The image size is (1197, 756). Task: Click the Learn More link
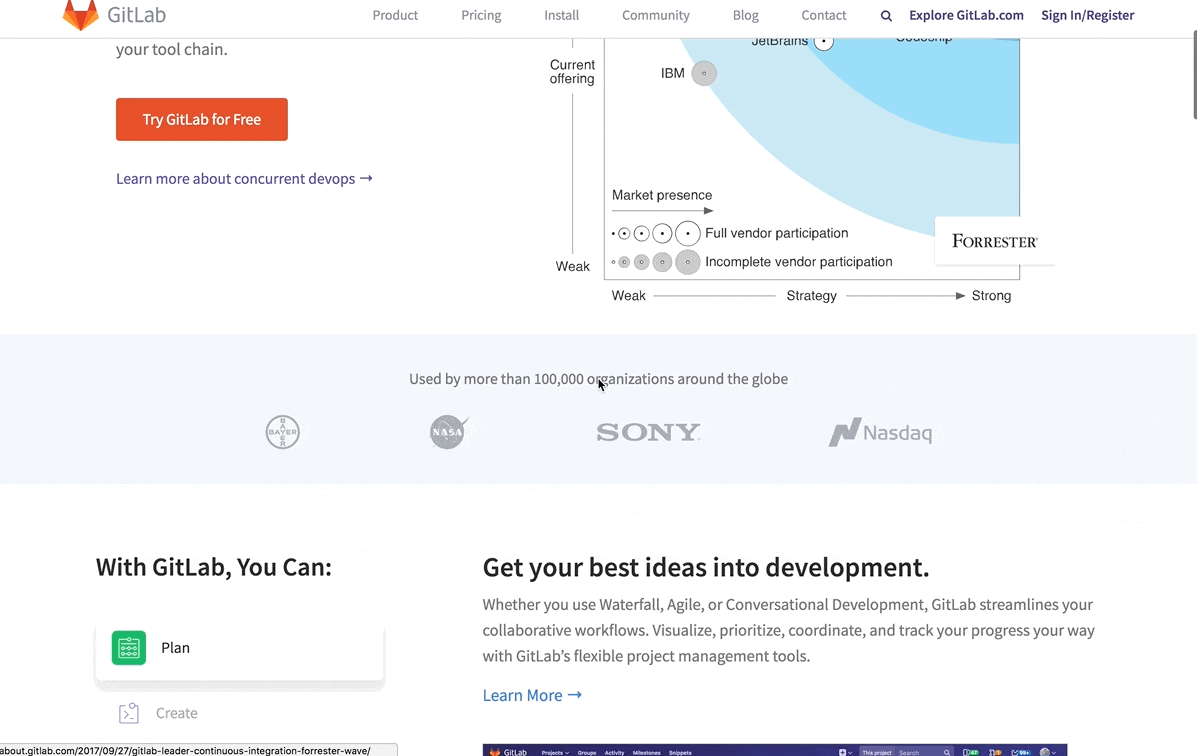tap(532, 695)
